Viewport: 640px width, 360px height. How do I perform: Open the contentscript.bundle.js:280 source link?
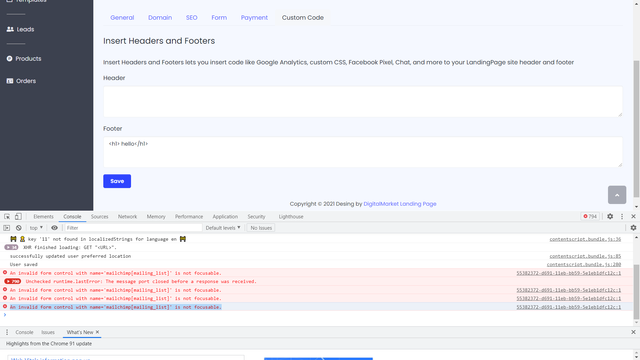(584, 264)
